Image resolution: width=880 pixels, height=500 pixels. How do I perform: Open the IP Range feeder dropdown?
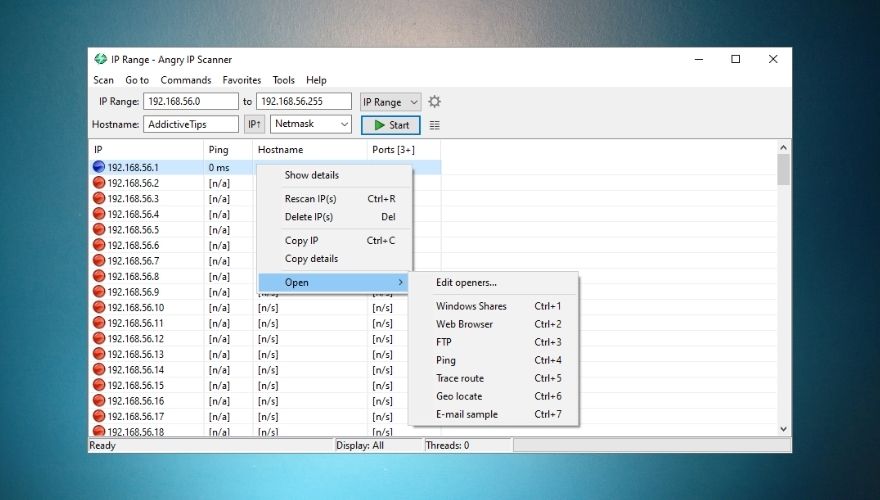pyautogui.click(x=390, y=102)
